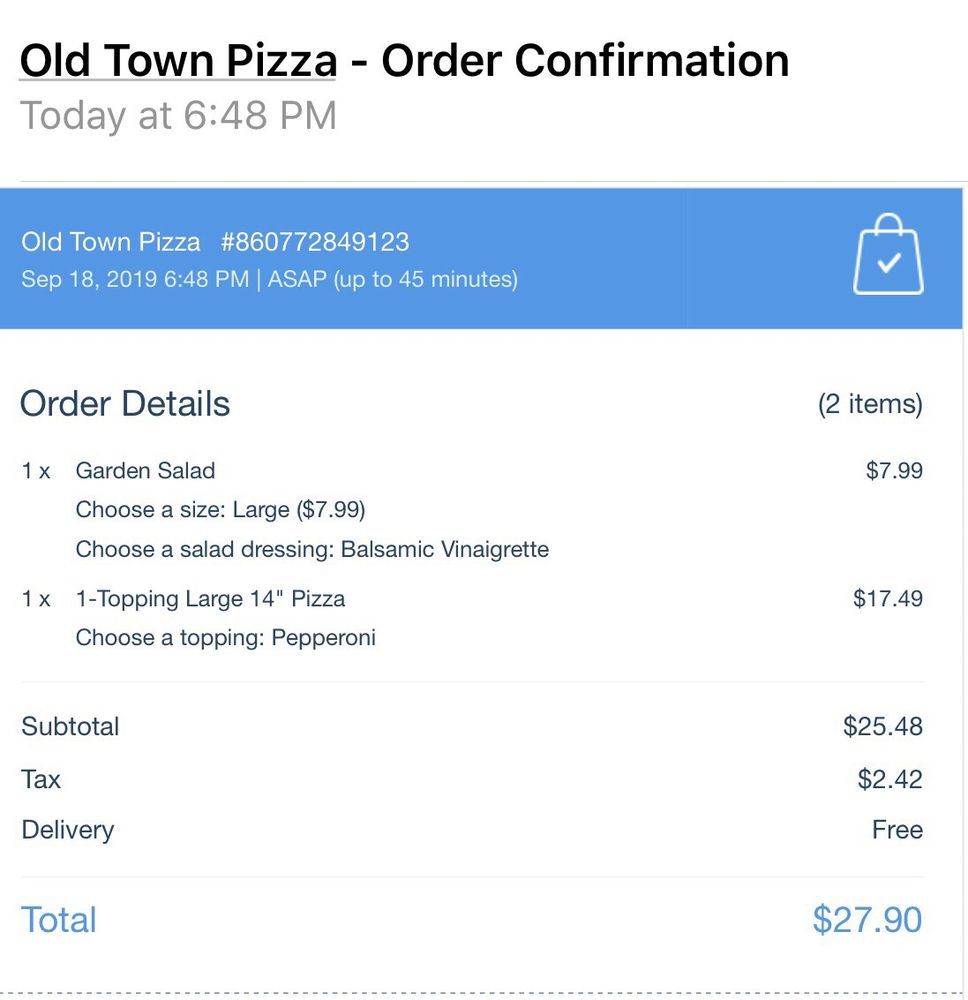Click the Pepperoni topping line
This screenshot has width=968, height=1000.
225,638
